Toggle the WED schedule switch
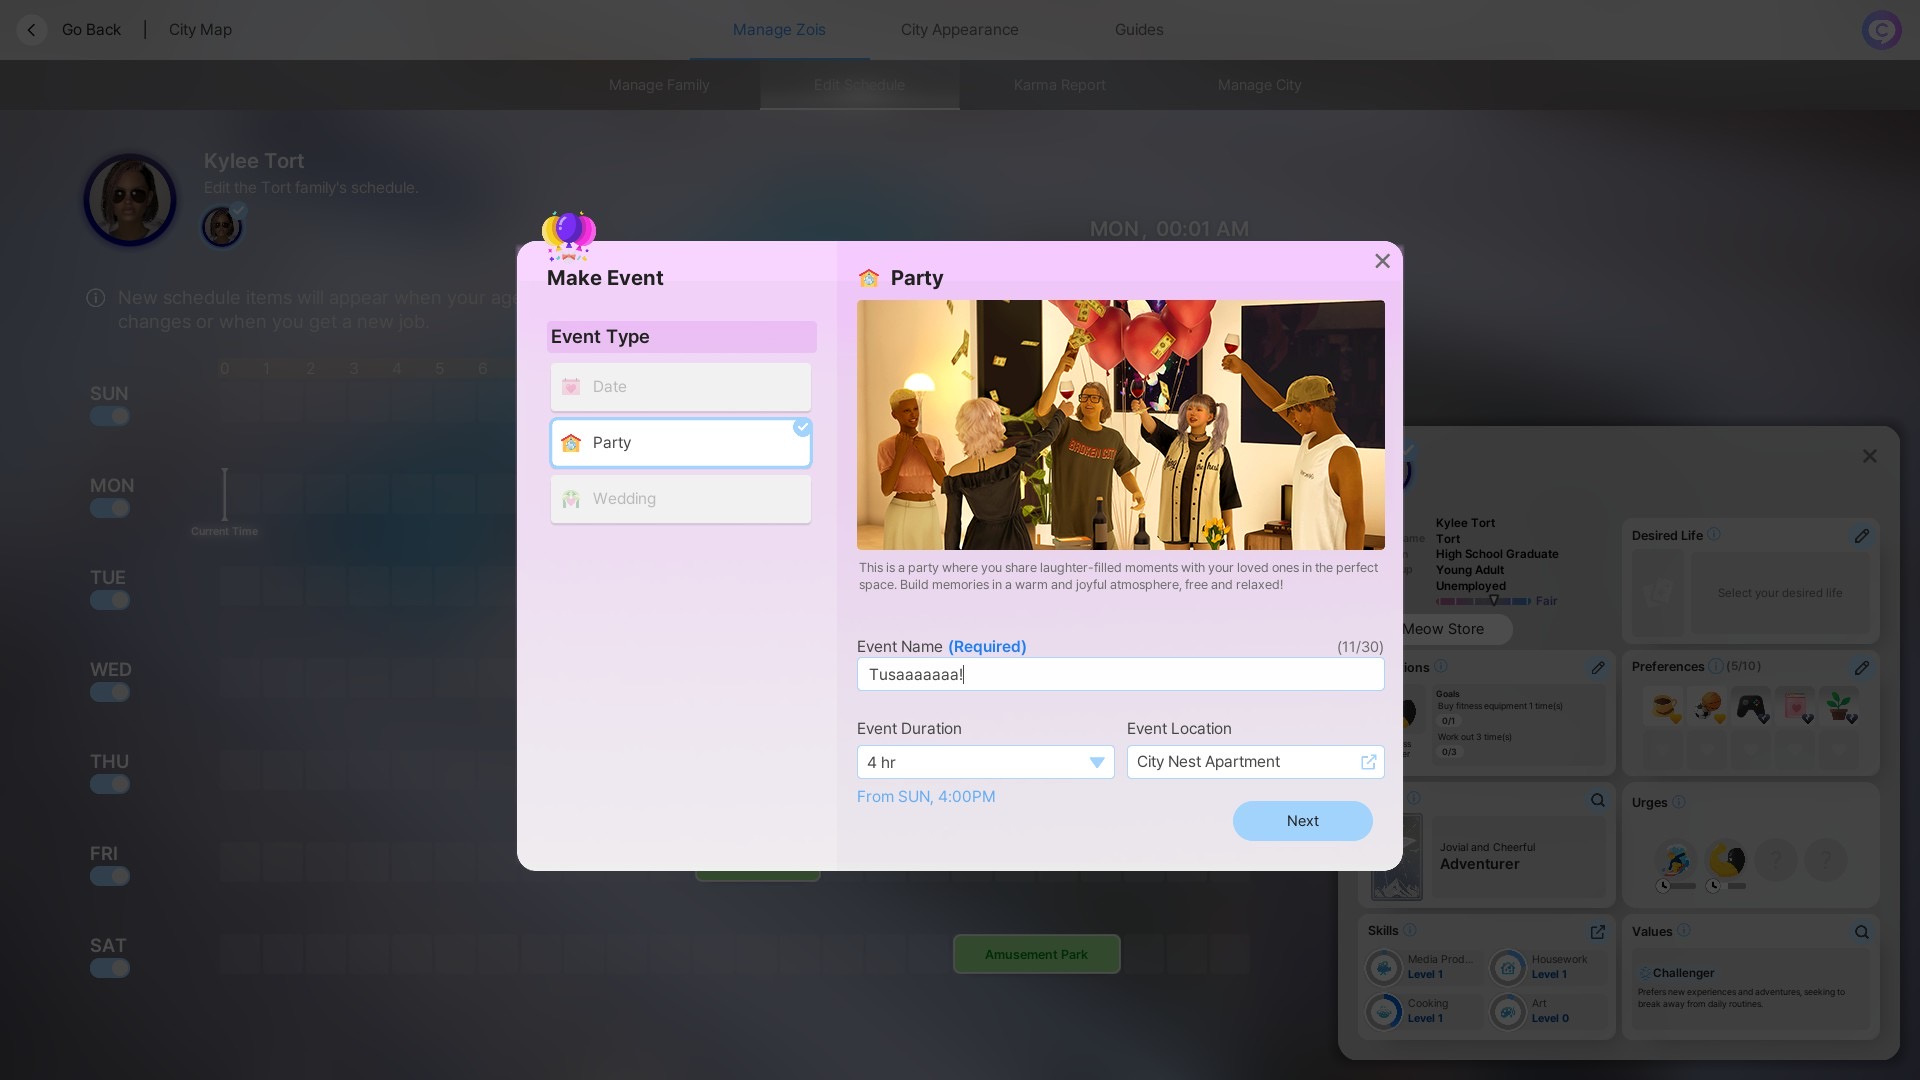1920x1080 pixels. (x=110, y=692)
